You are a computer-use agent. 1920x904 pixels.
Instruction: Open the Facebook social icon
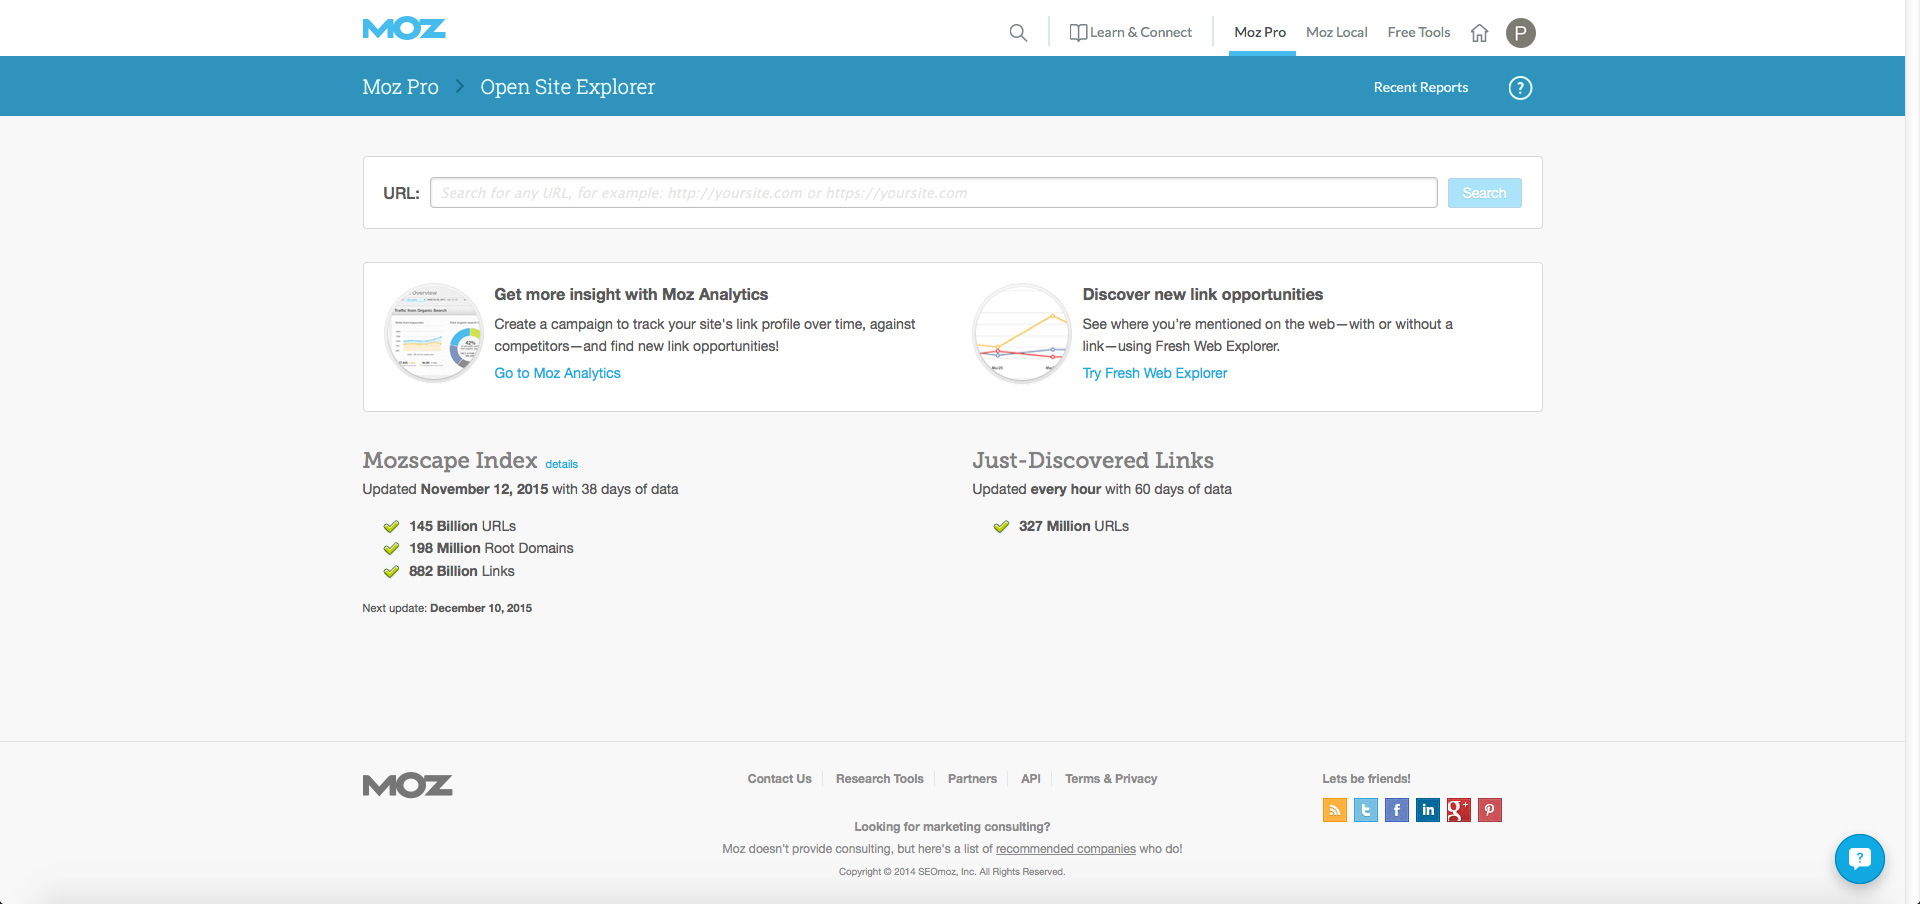pos(1397,810)
